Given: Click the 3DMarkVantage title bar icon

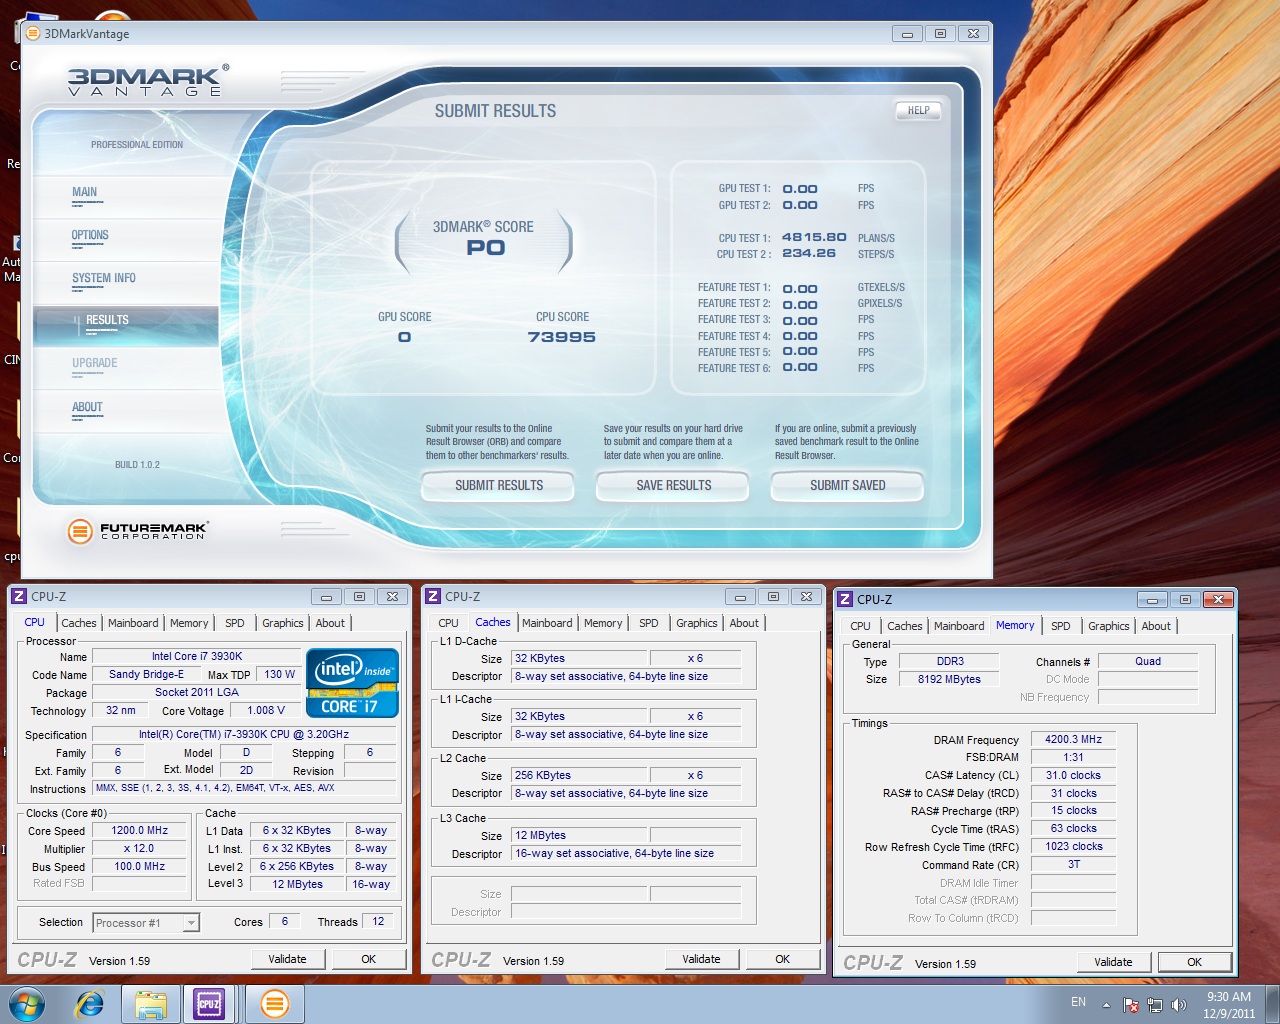Looking at the screenshot, I should coord(32,33).
